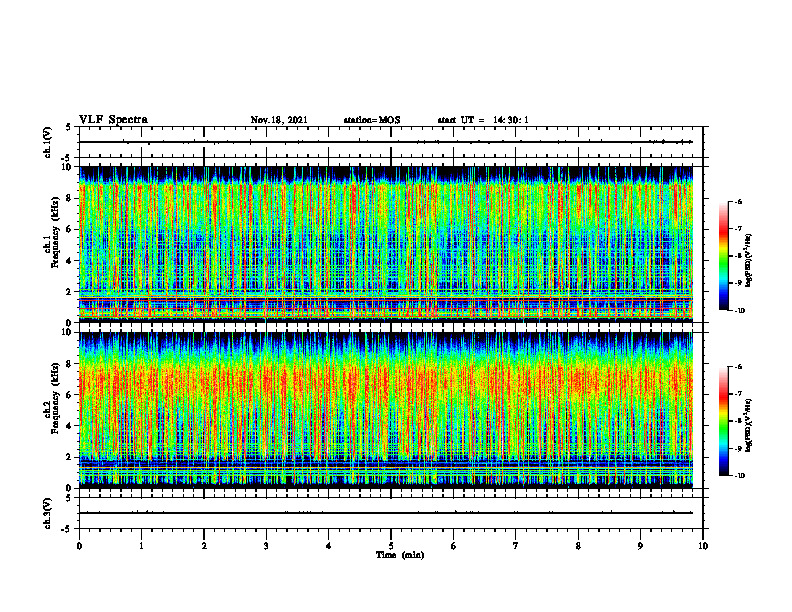Click time axis tick label "8"
Viewport: 792px width, 612px height.
[578, 546]
